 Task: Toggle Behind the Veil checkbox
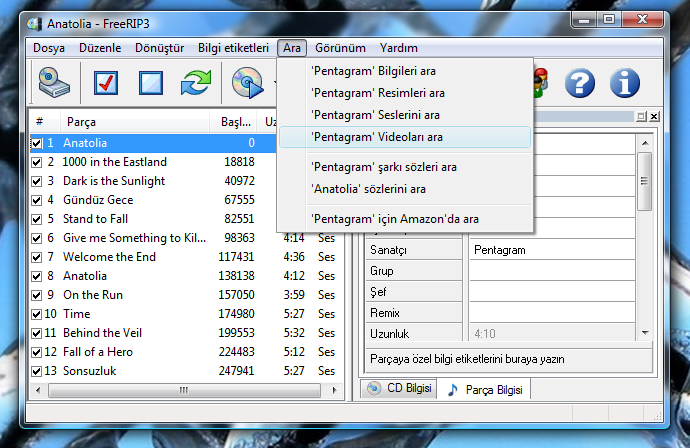[x=37, y=333]
